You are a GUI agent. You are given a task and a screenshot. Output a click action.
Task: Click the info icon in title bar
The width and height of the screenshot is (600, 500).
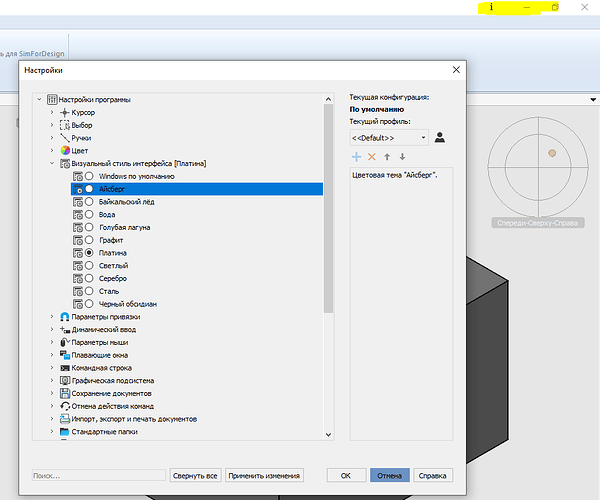point(491,7)
